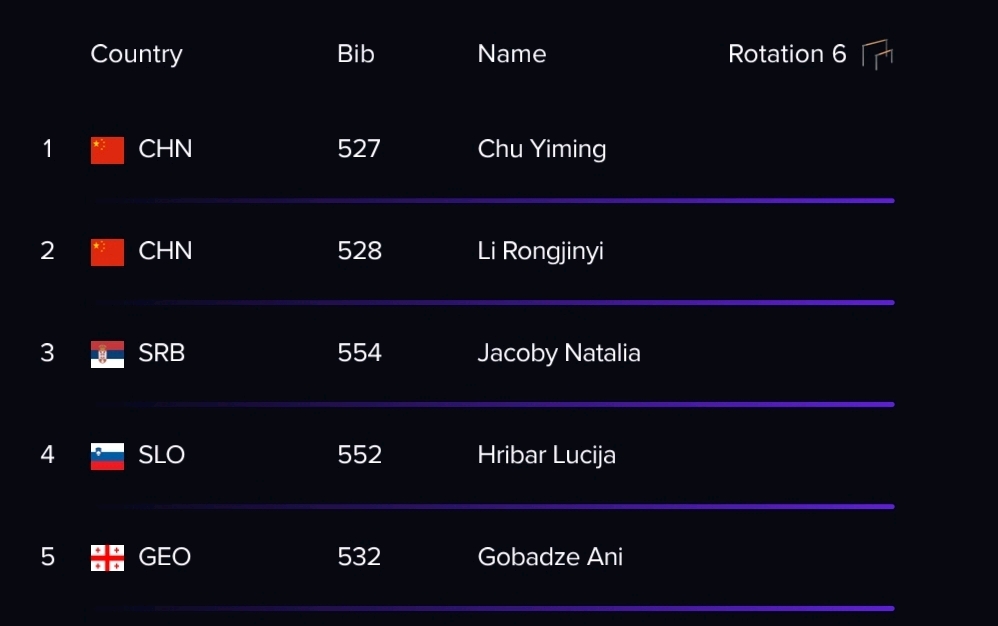Viewport: 998px width, 626px height.
Task: Open athlete Gobadze Ani
Action: (550, 557)
